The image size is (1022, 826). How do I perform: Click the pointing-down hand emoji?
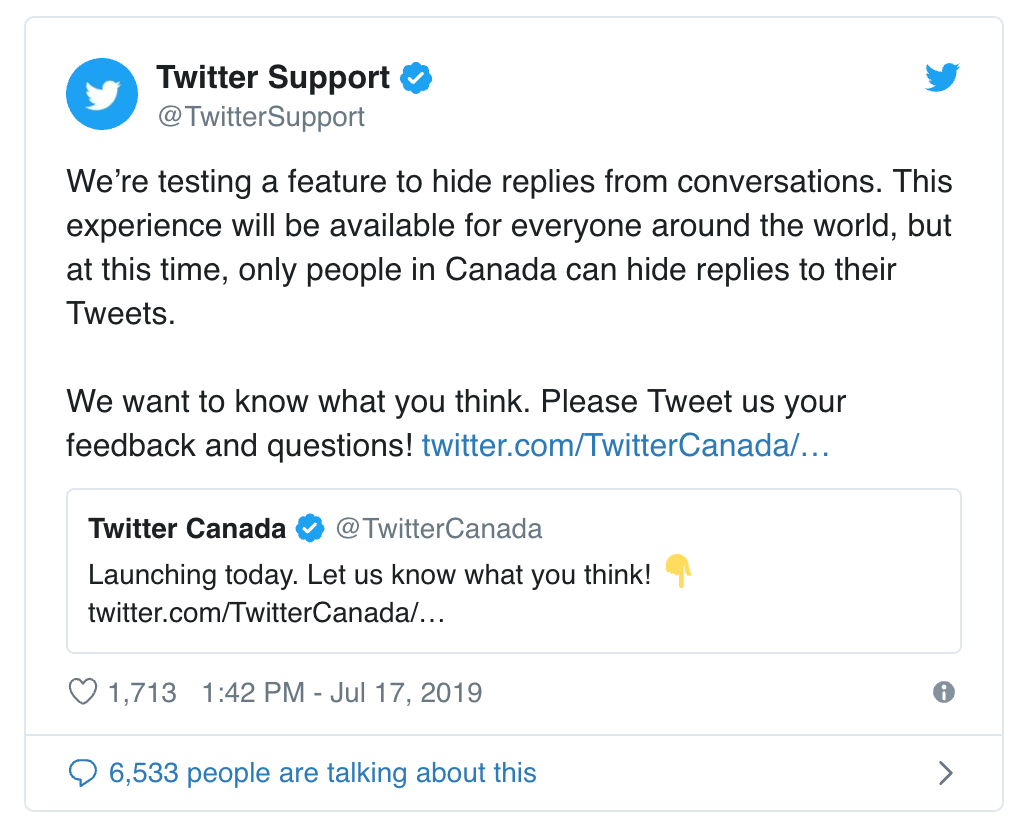click(678, 572)
